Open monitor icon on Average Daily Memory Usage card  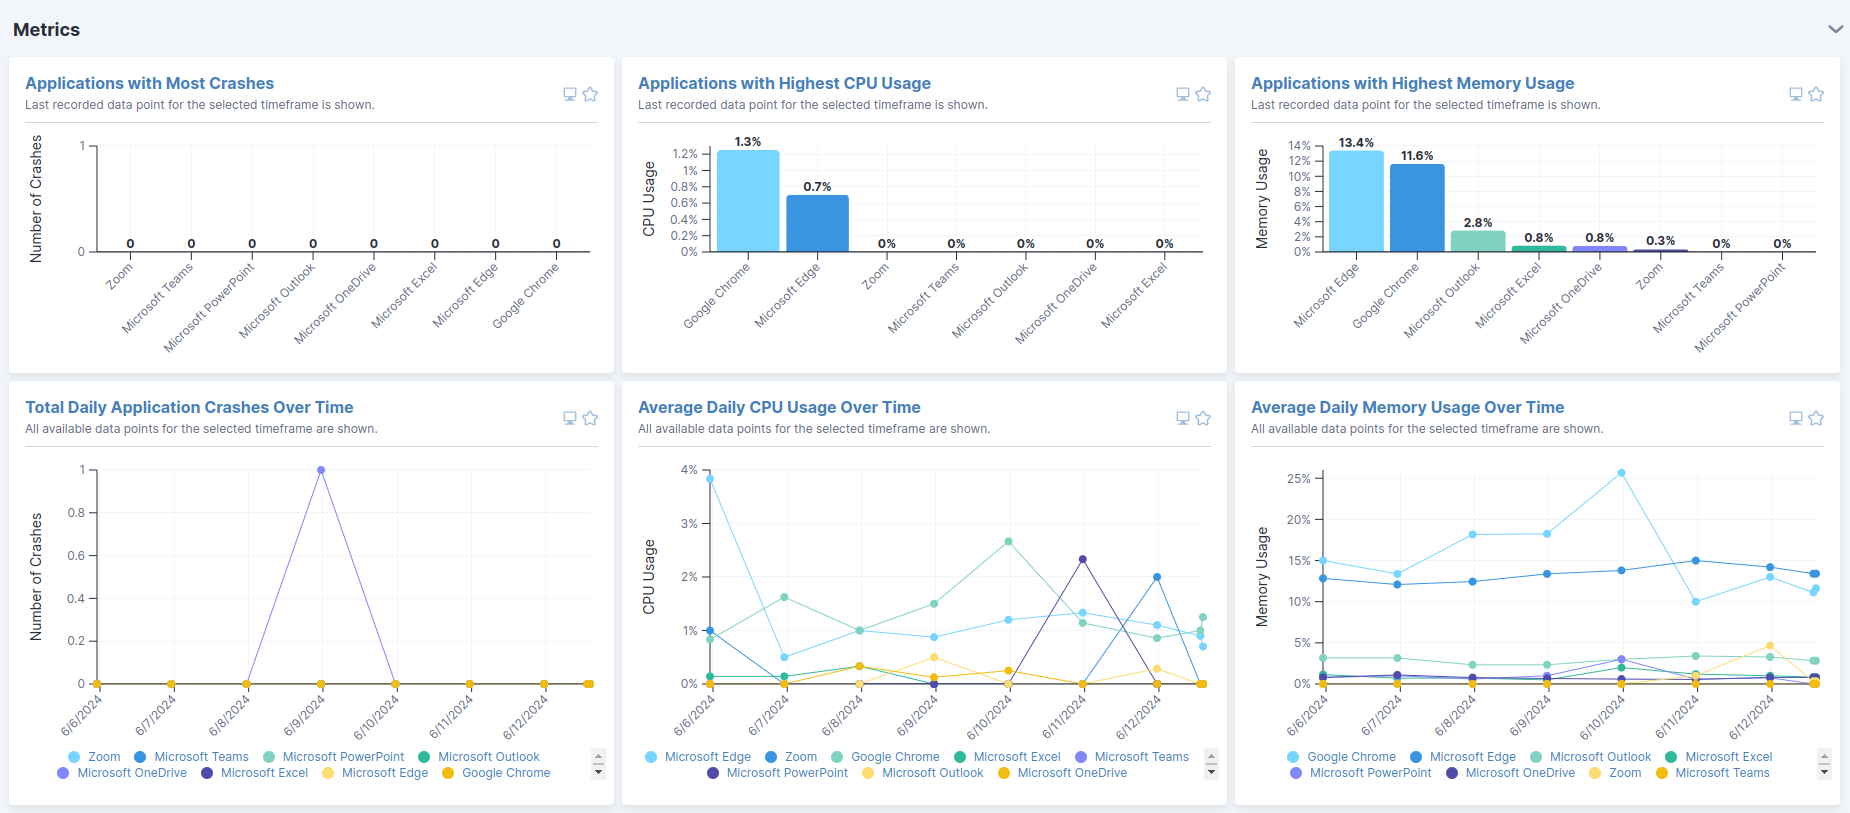point(1796,418)
